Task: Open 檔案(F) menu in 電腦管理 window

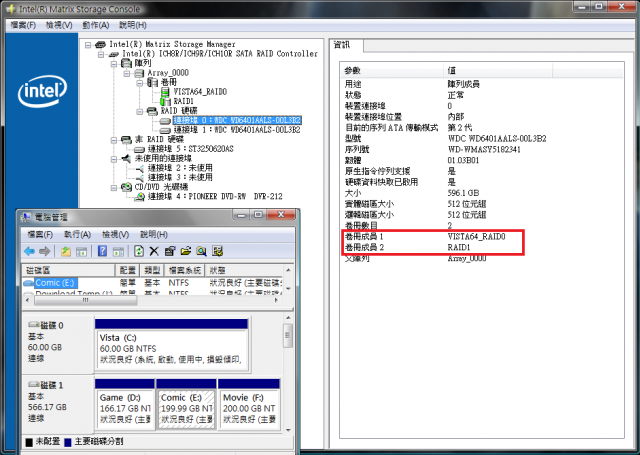Action: tap(40, 235)
